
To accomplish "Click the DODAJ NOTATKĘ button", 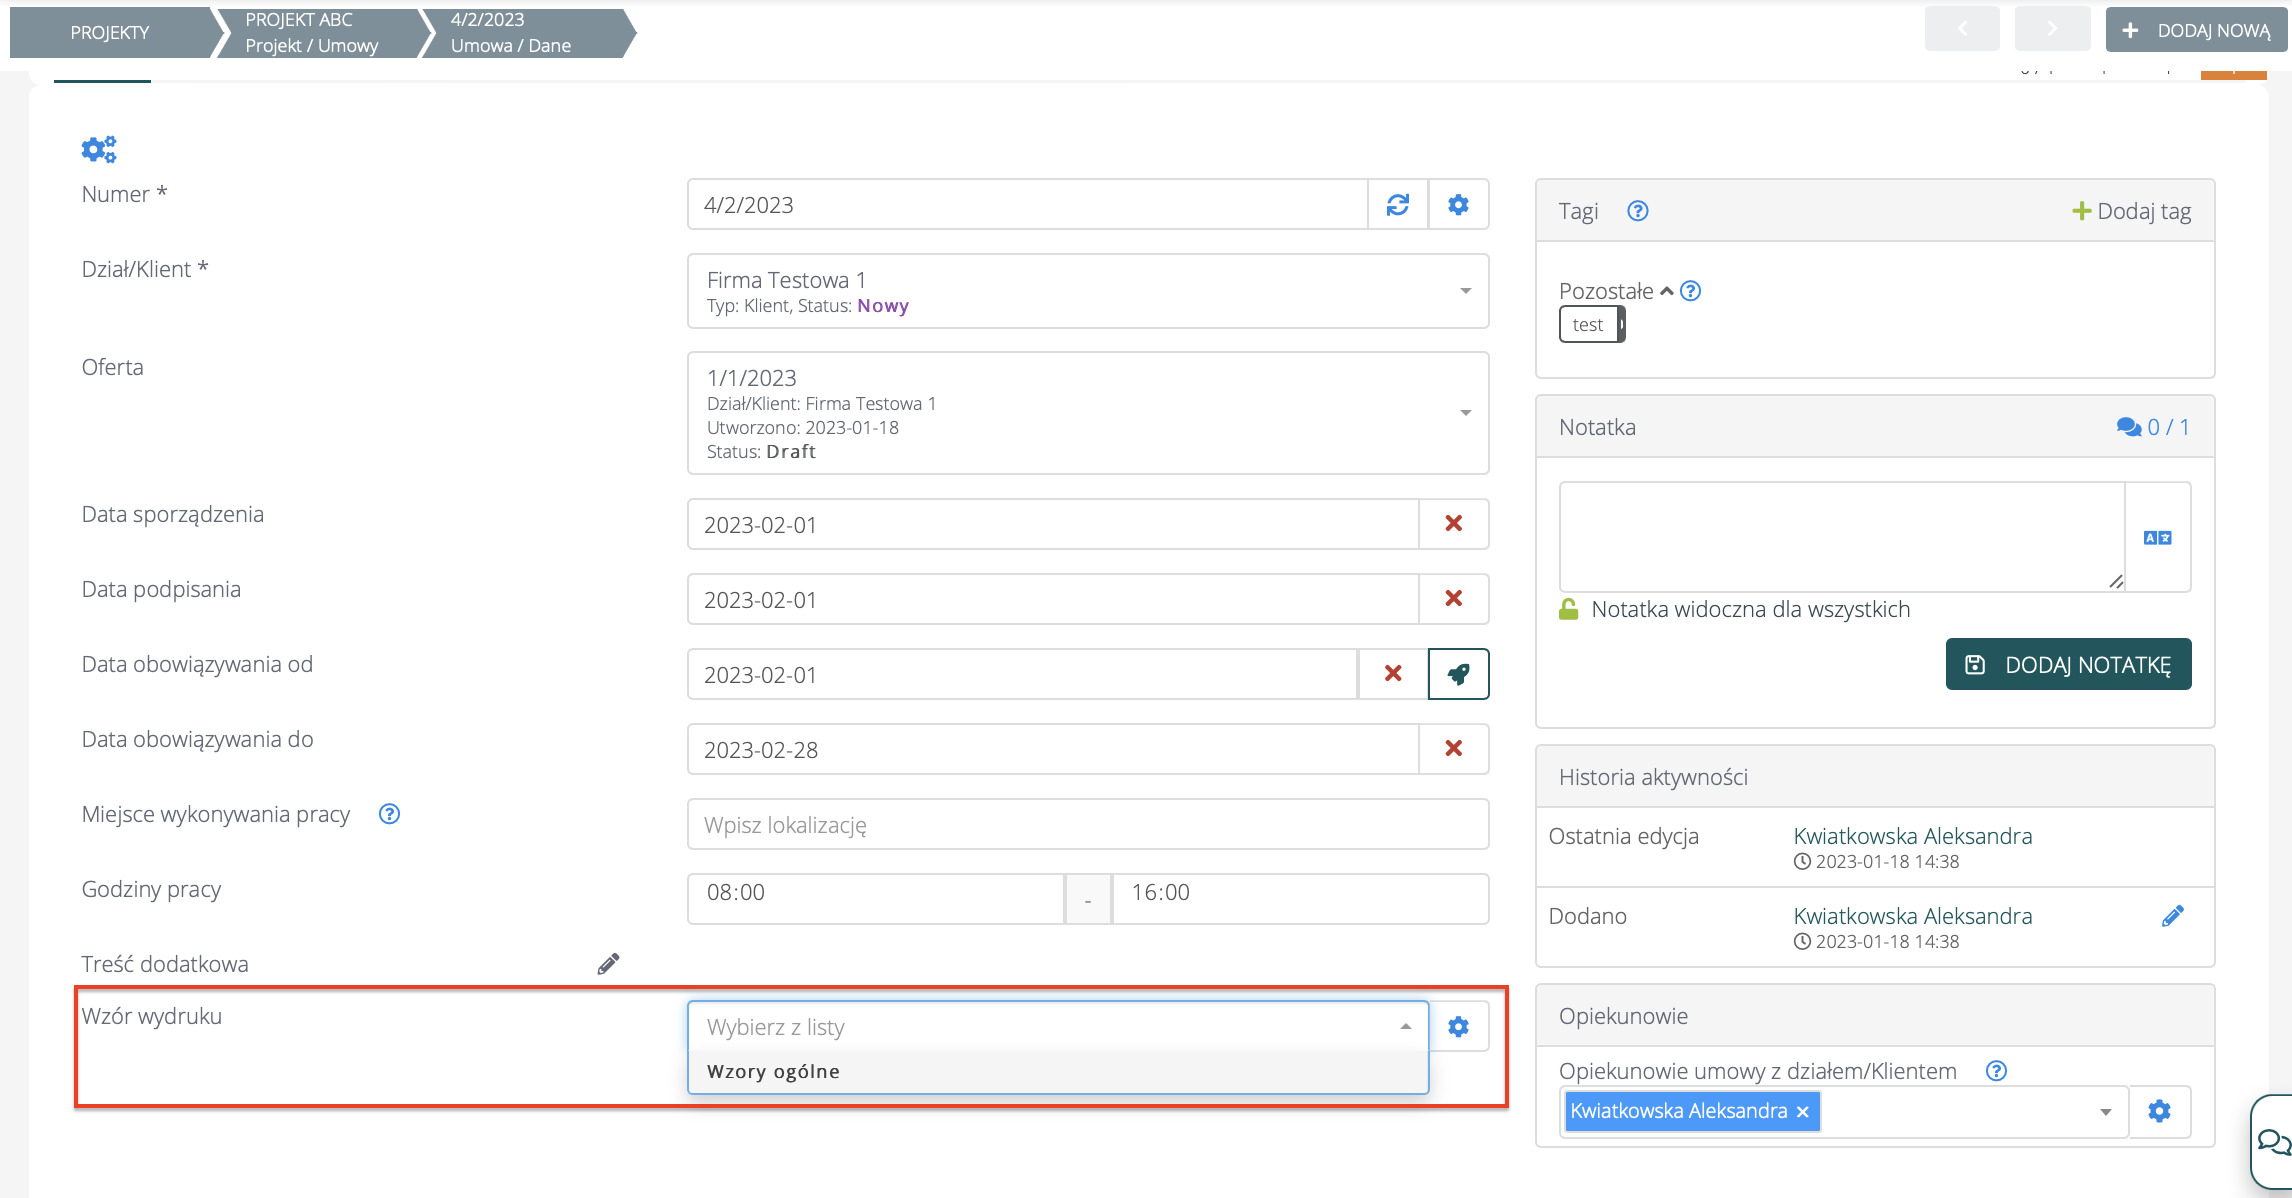I will pyautogui.click(x=2068, y=665).
